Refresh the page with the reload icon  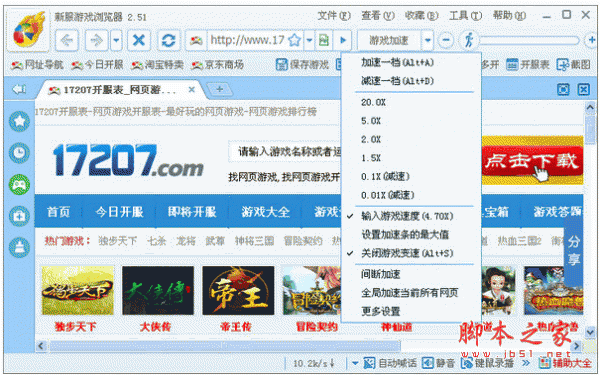tap(168, 40)
